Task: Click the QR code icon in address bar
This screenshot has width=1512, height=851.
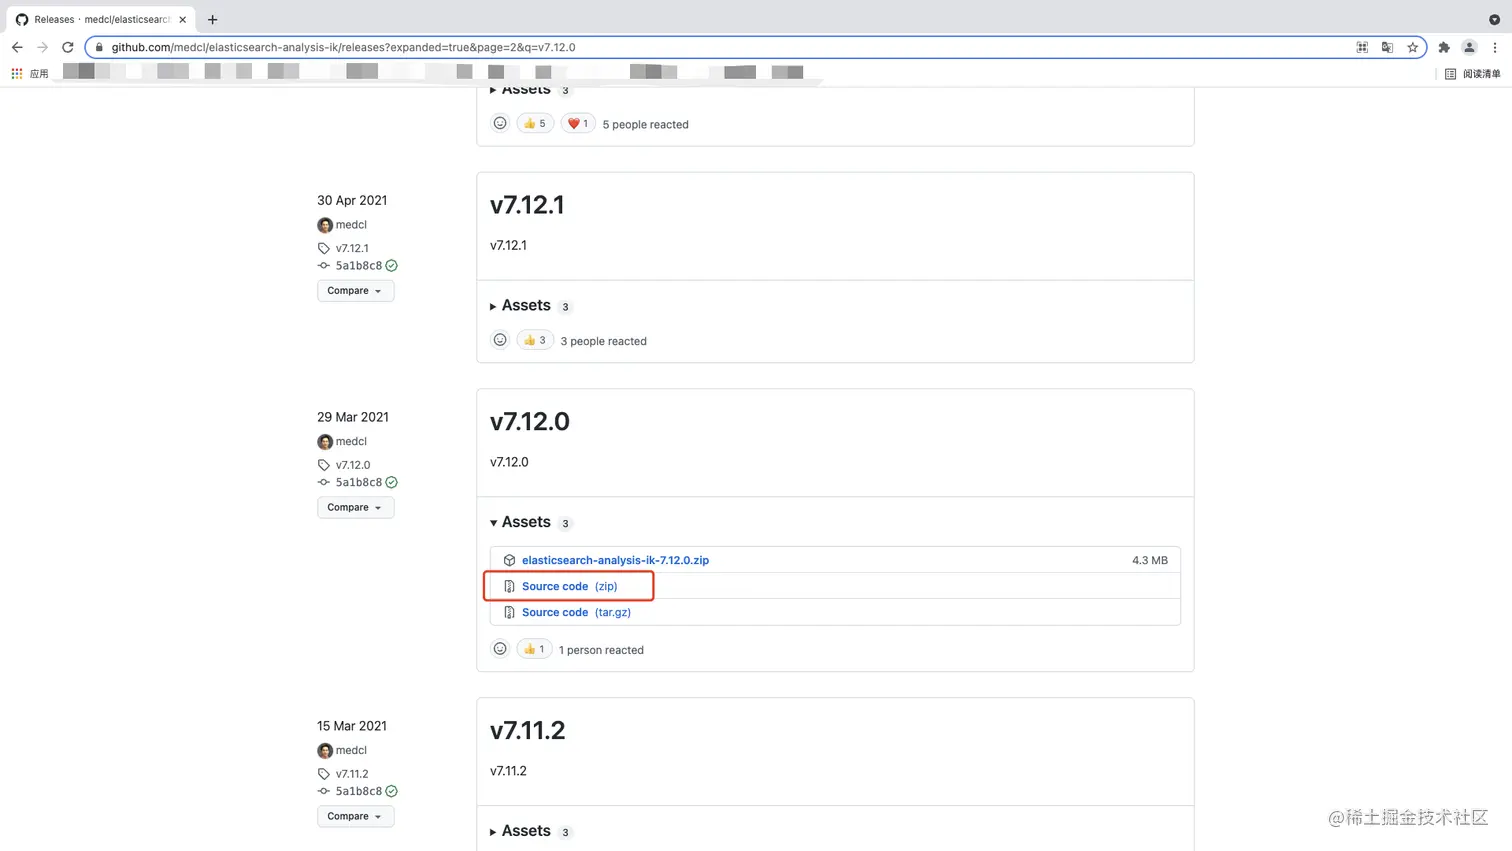Action: coord(1362,47)
